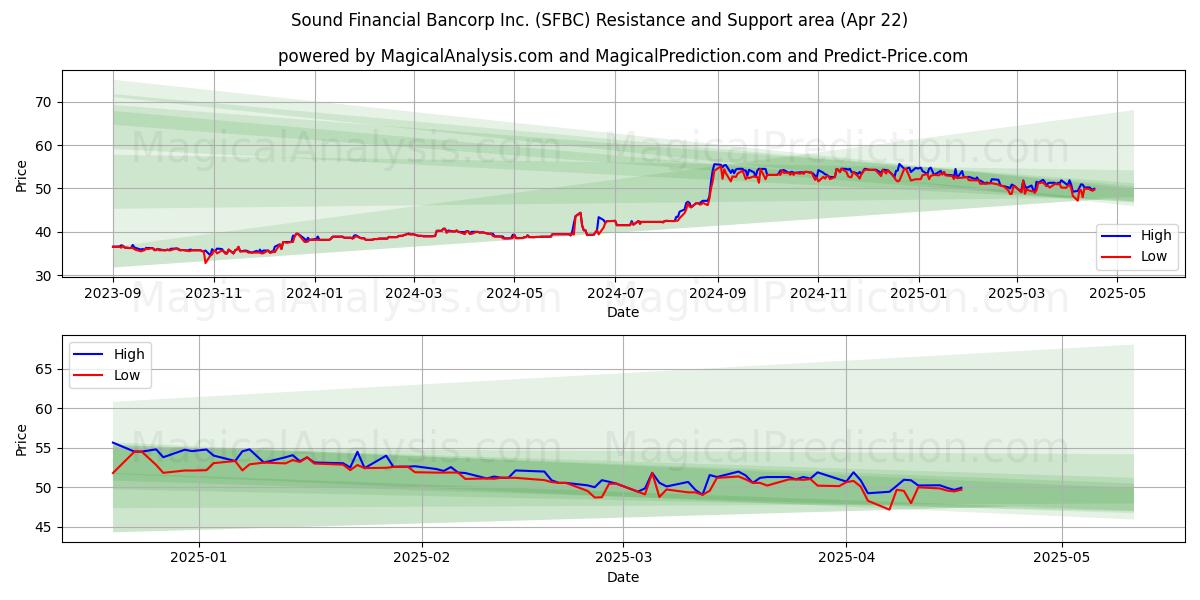Click the 'Price' y-axis label of the top chart

pos(22,174)
